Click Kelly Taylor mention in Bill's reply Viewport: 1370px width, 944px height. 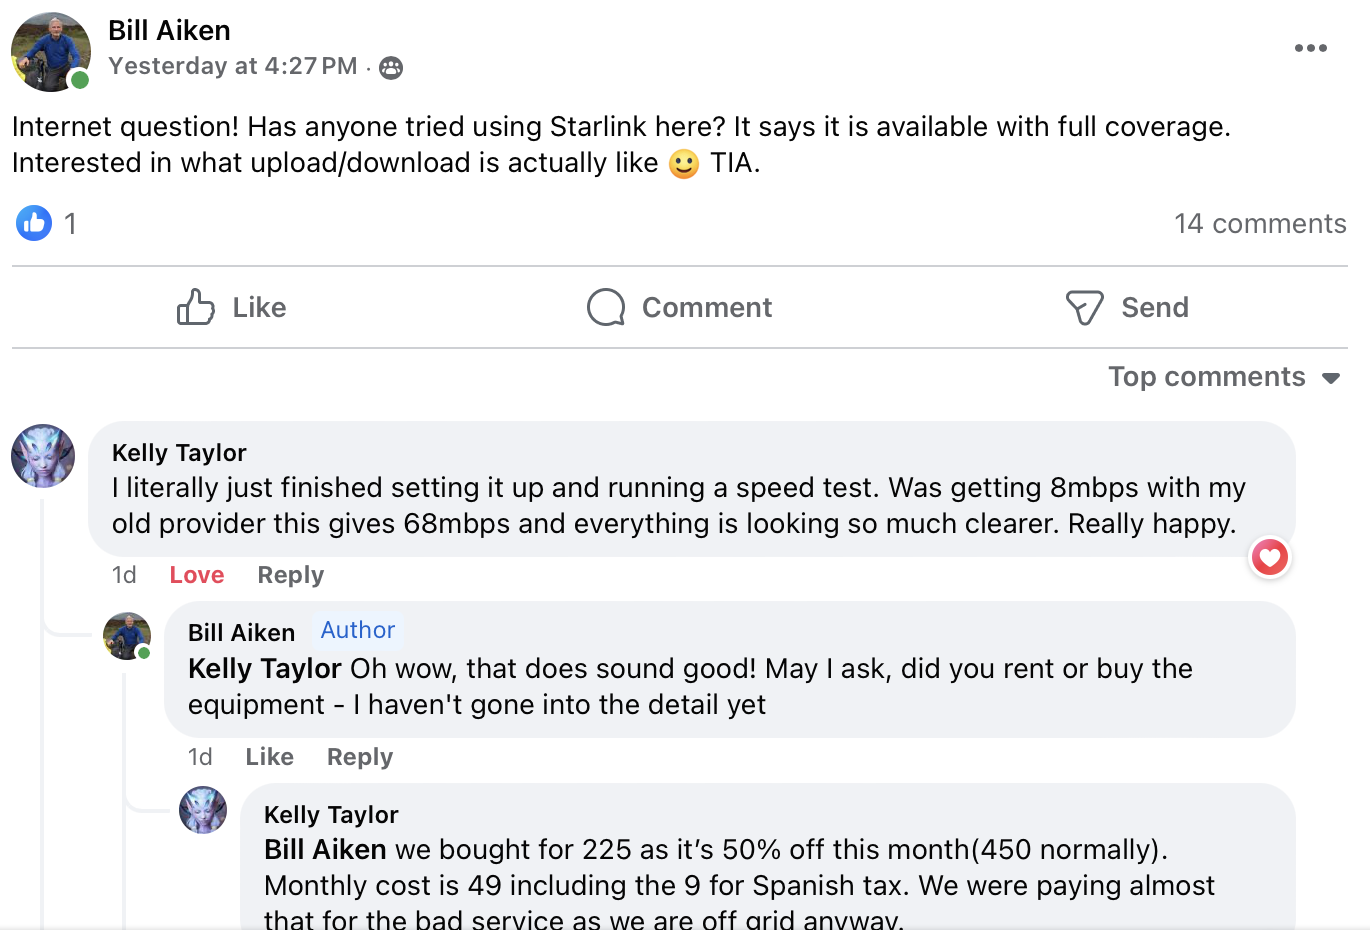(265, 669)
